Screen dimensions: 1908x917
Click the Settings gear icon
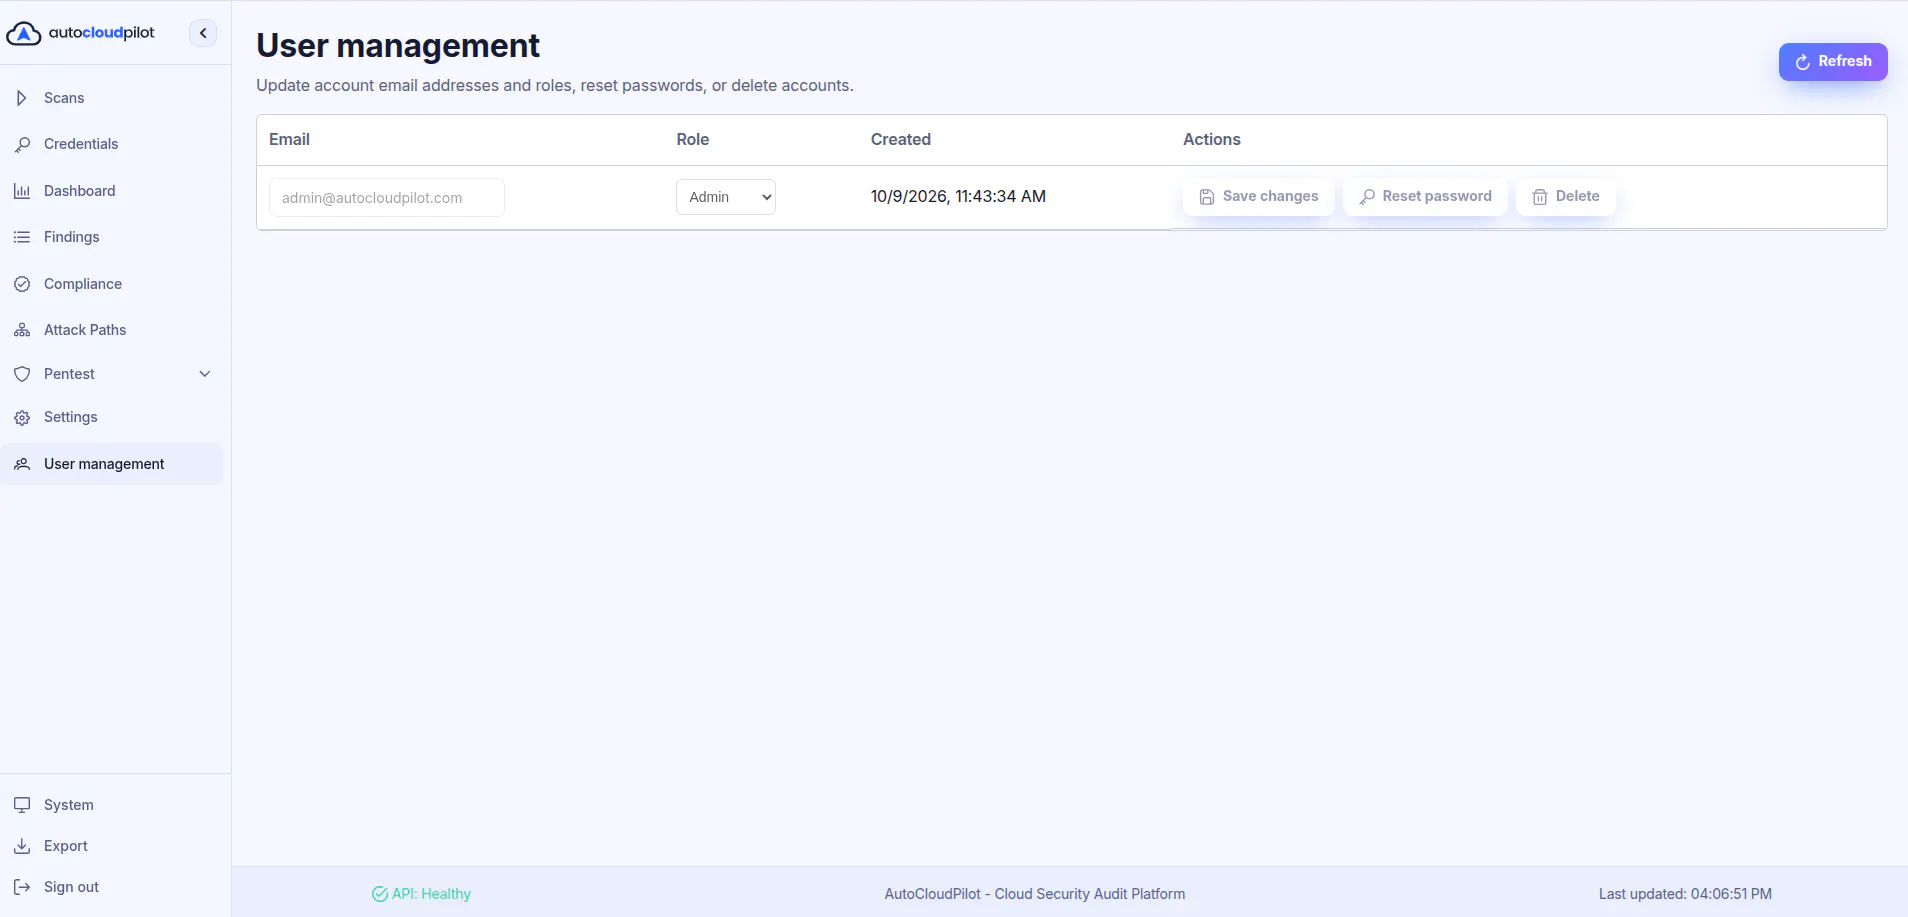click(22, 417)
